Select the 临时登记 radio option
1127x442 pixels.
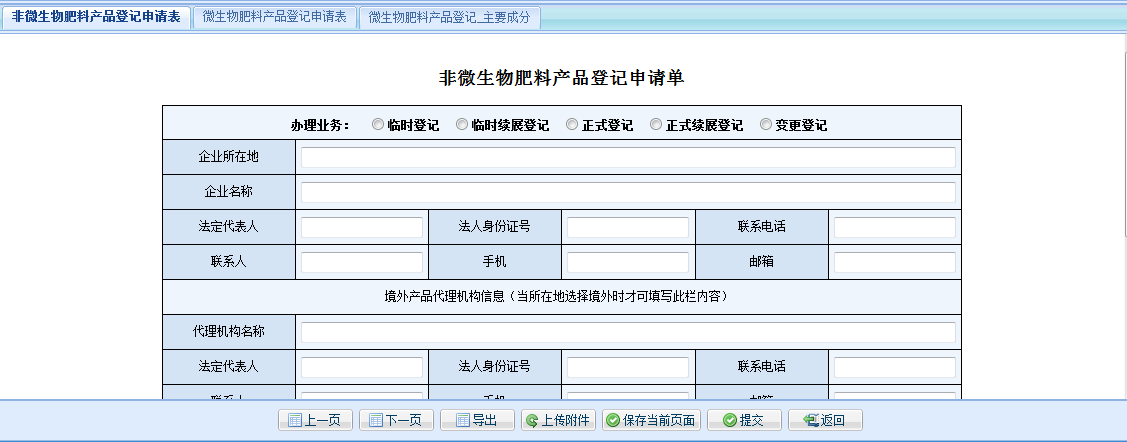378,125
